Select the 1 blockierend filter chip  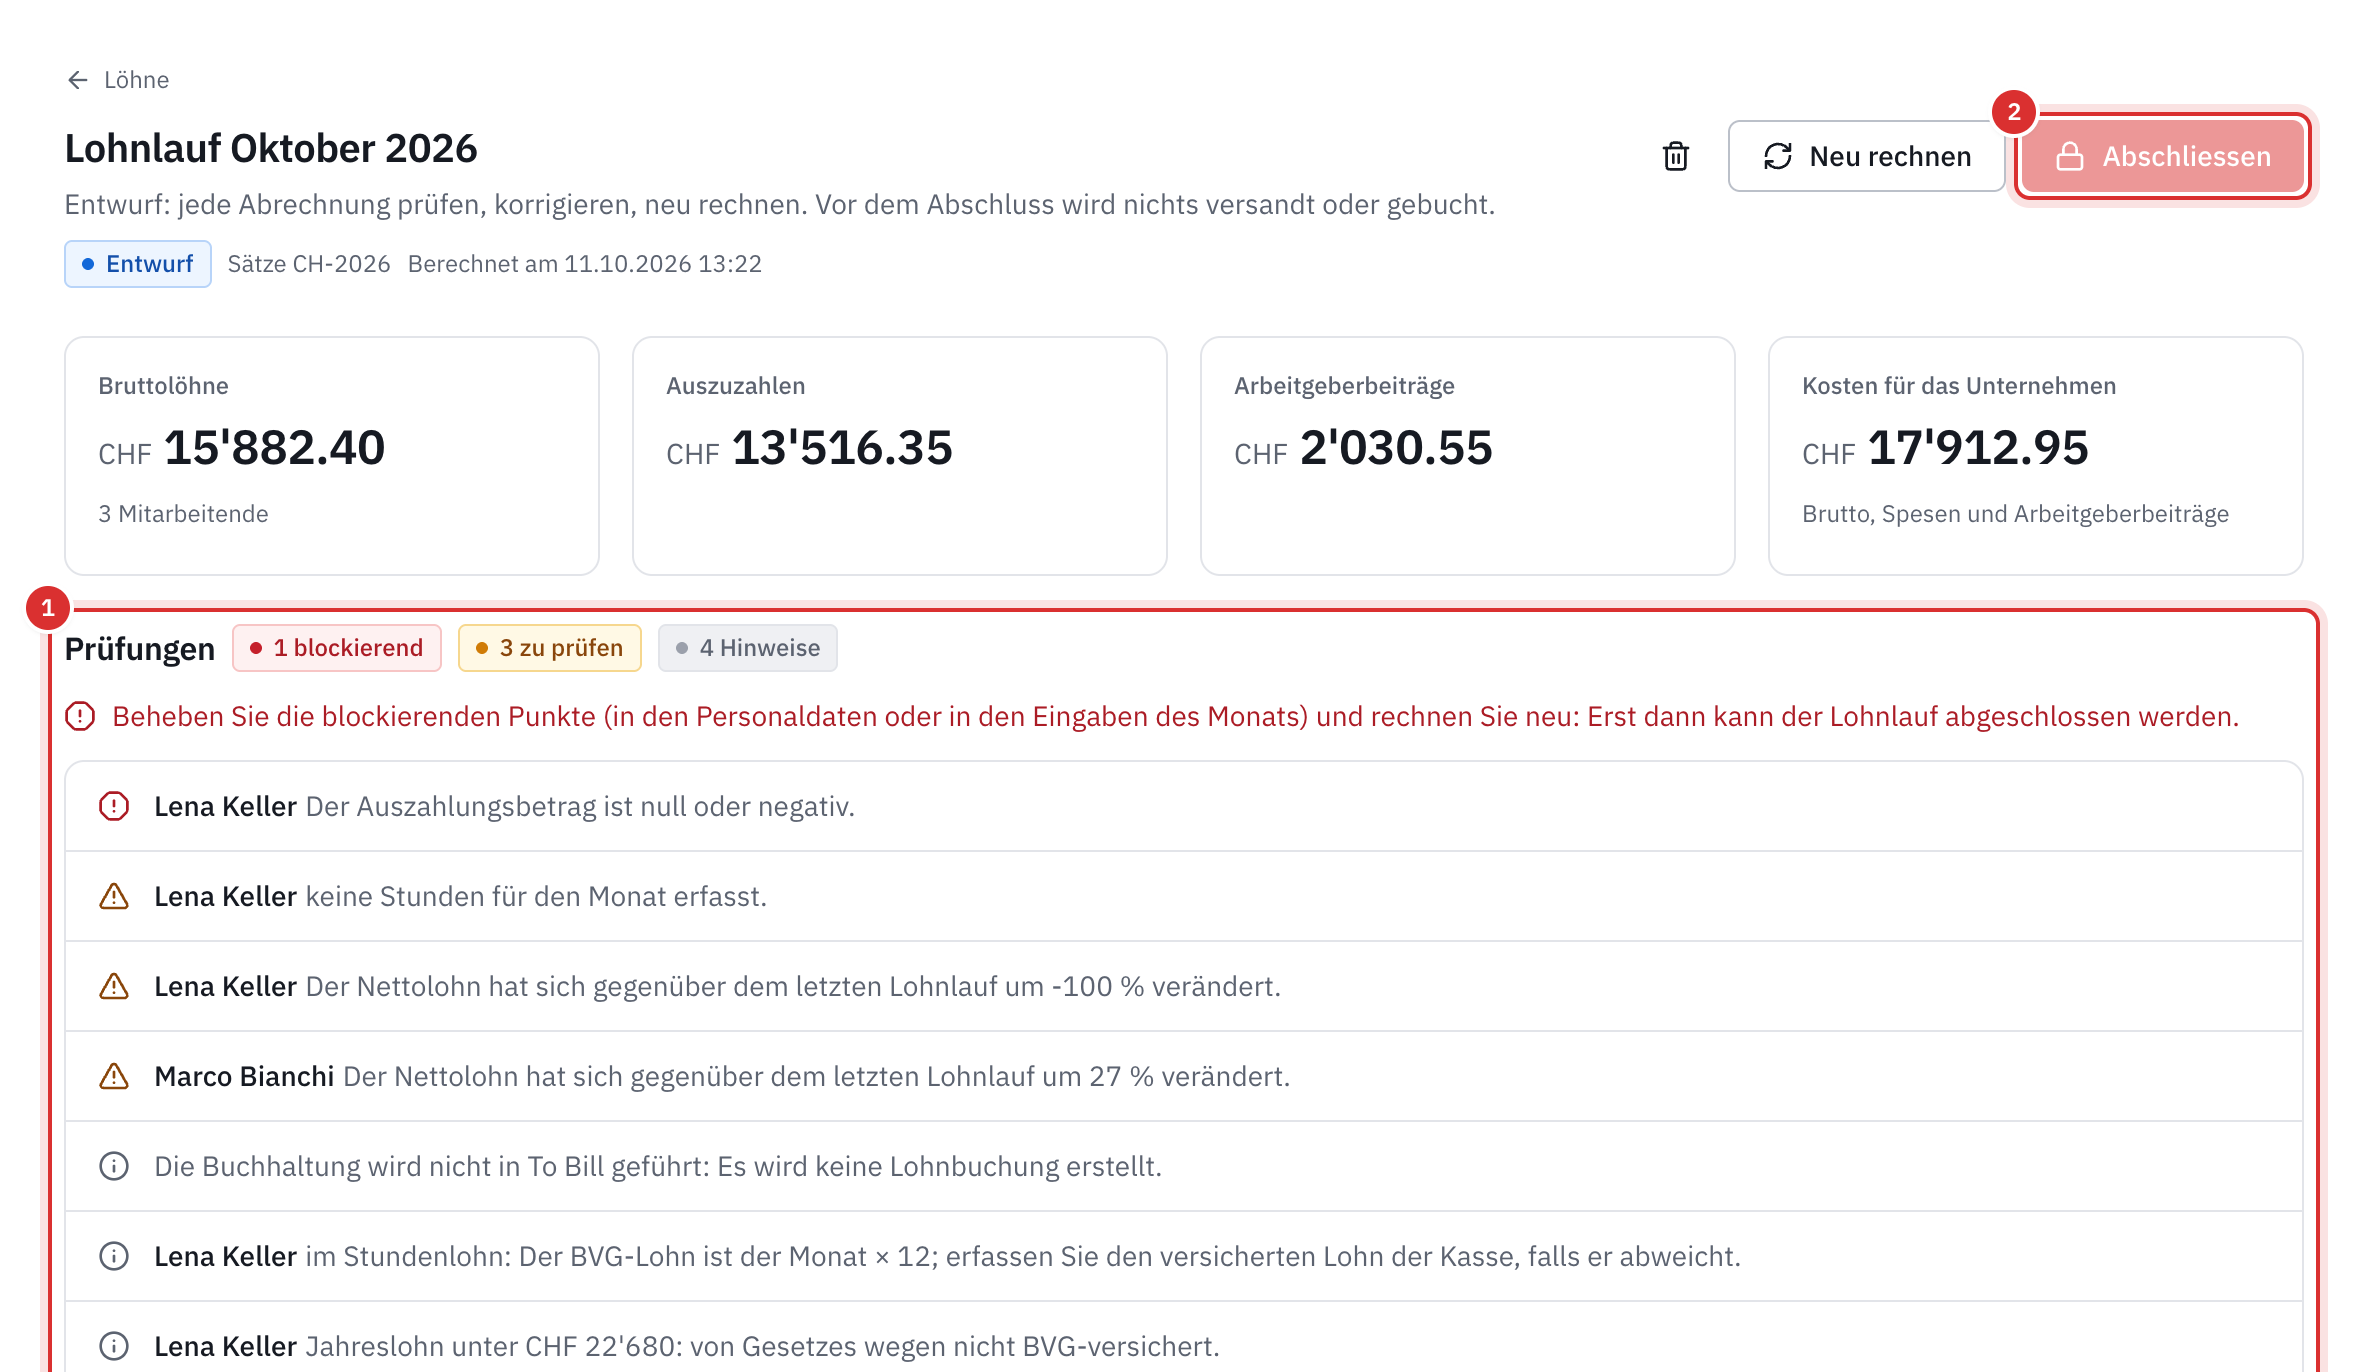pos(337,648)
